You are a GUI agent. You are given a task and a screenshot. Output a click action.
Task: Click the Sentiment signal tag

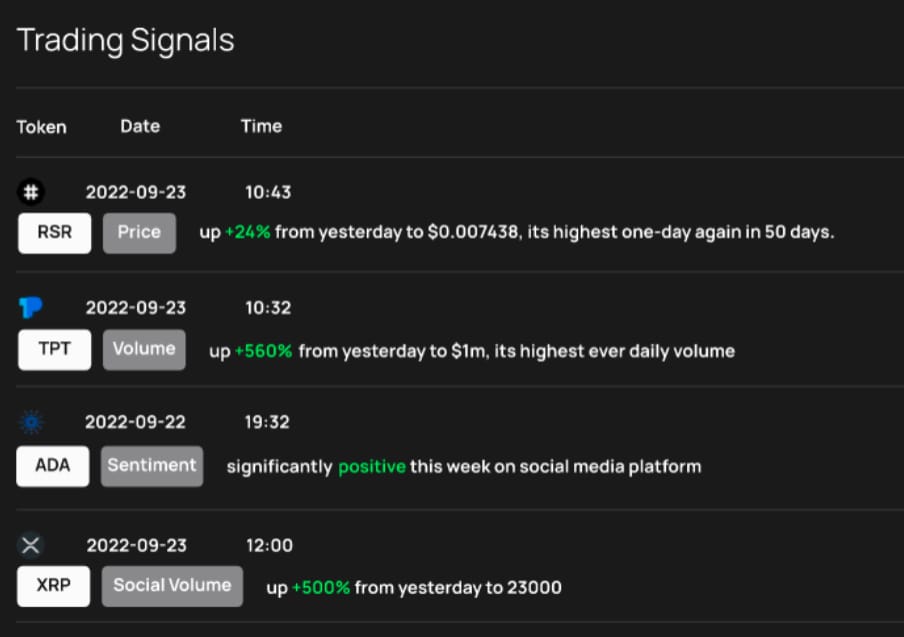coord(152,466)
